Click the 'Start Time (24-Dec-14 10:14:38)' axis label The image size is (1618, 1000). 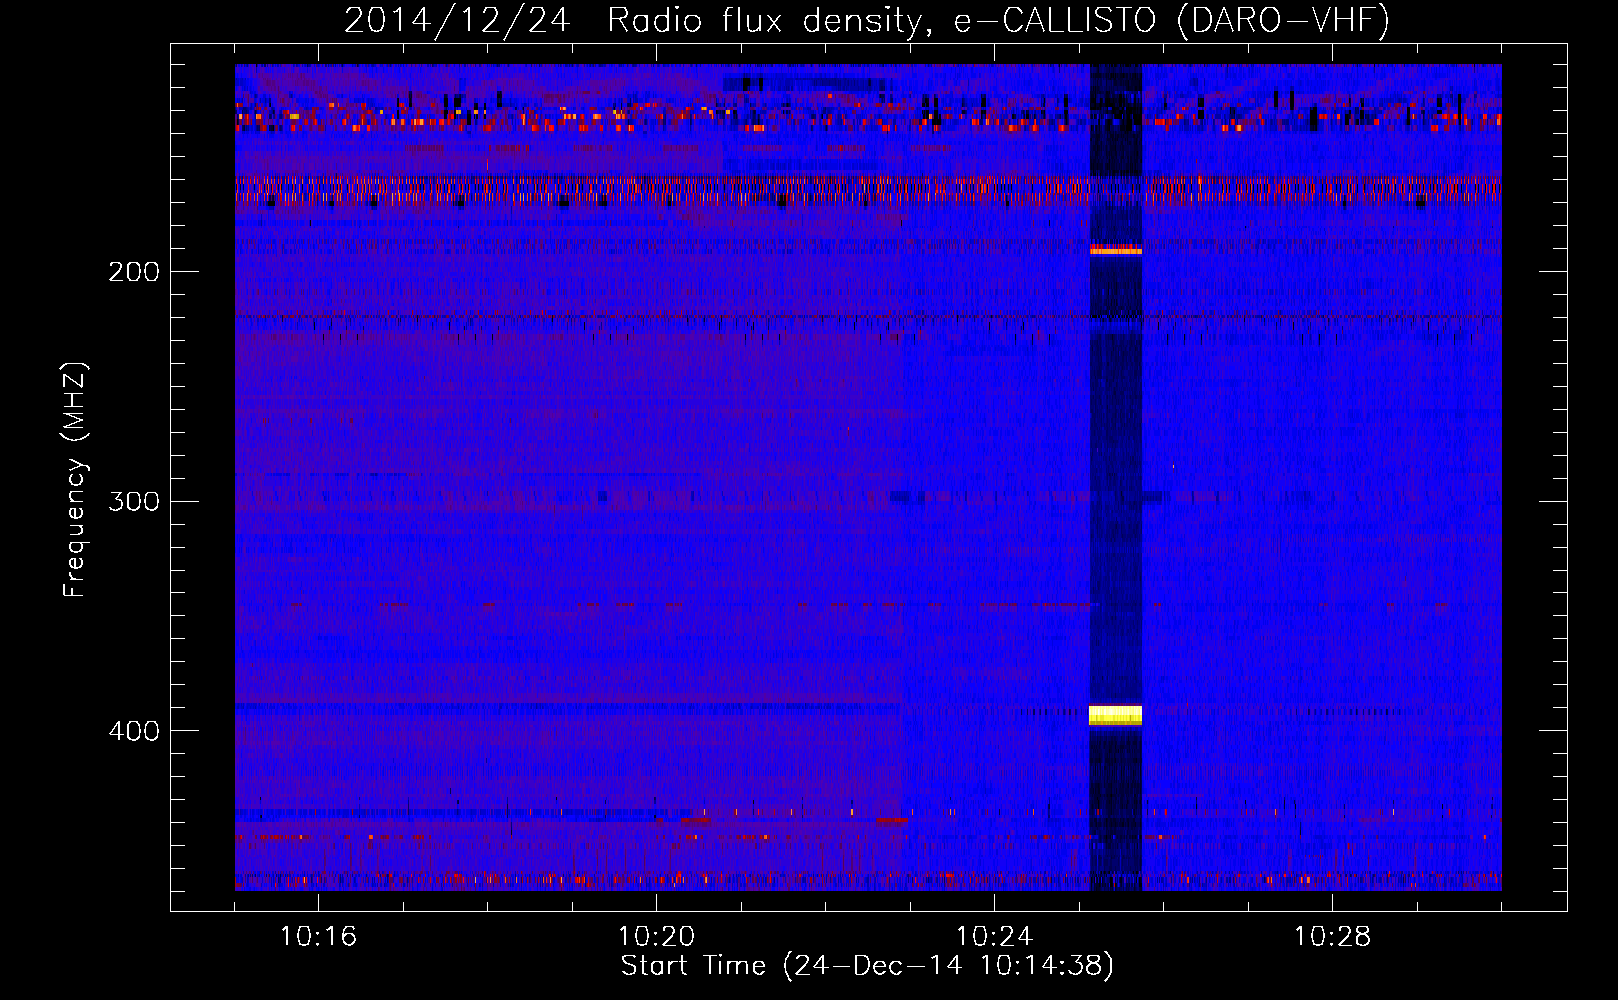[867, 966]
